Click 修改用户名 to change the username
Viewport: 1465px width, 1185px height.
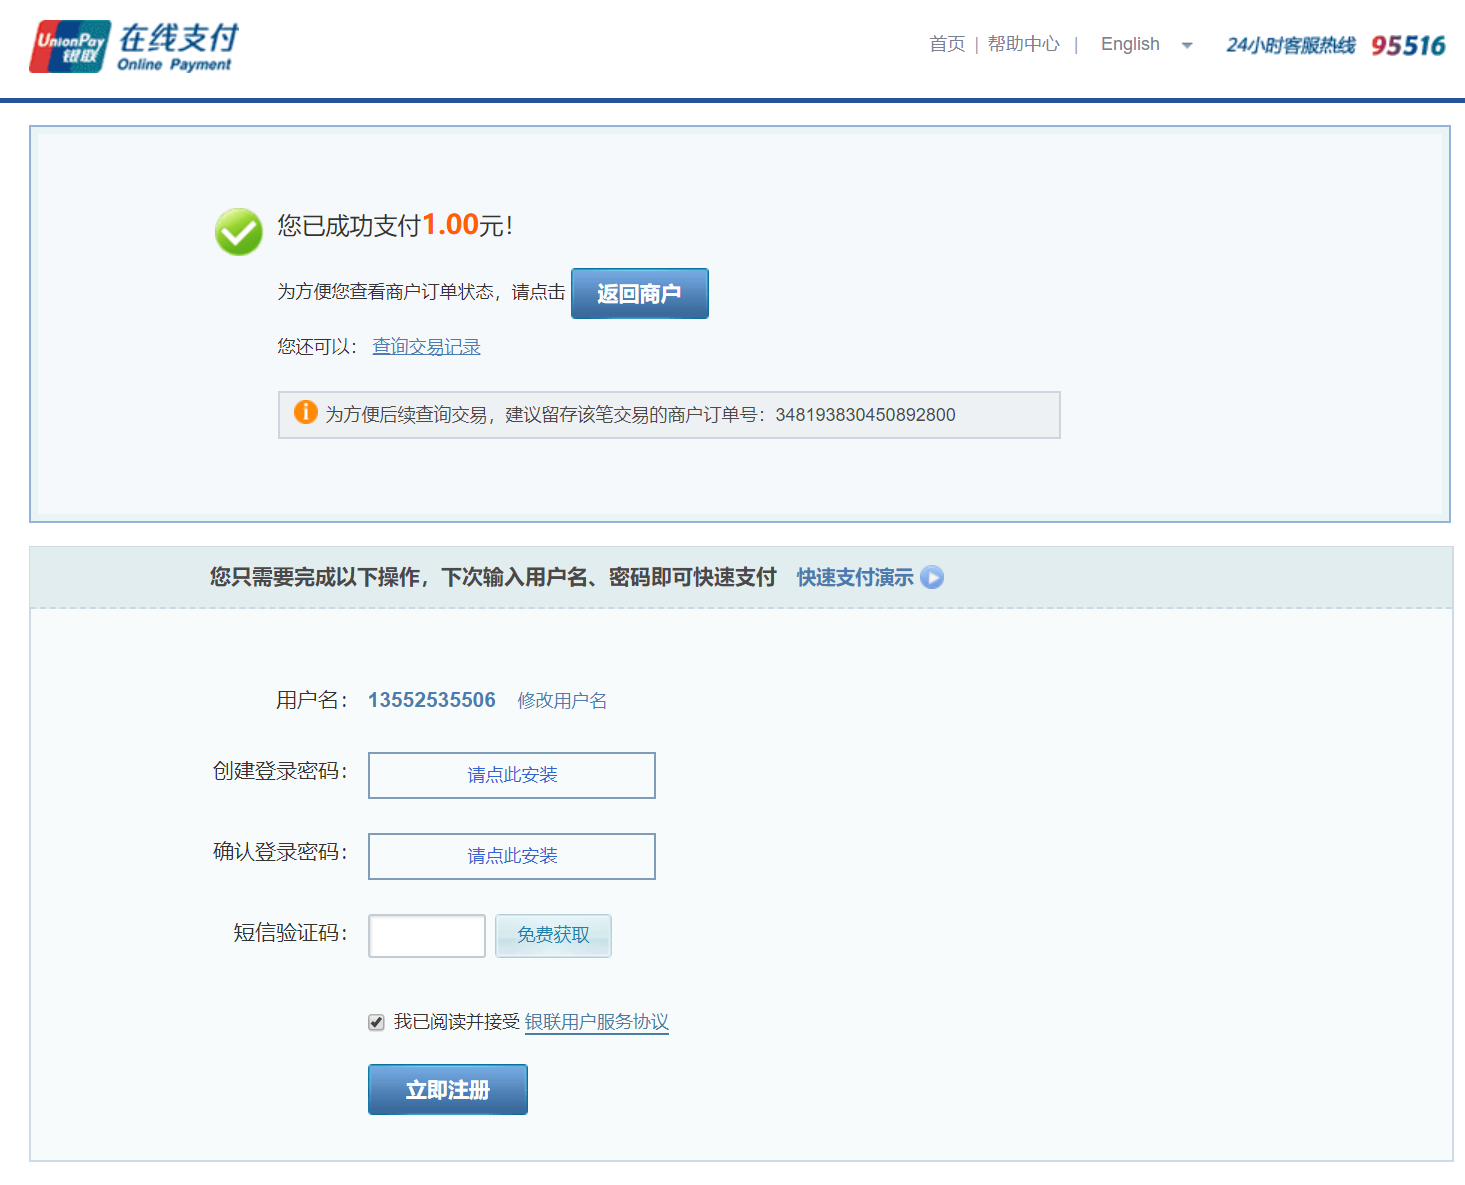point(562,700)
